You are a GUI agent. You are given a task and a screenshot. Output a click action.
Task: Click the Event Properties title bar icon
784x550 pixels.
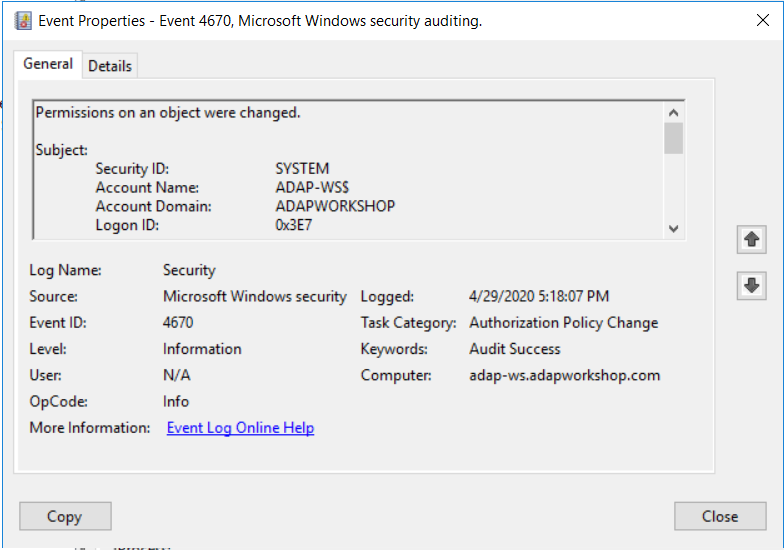click(x=25, y=20)
